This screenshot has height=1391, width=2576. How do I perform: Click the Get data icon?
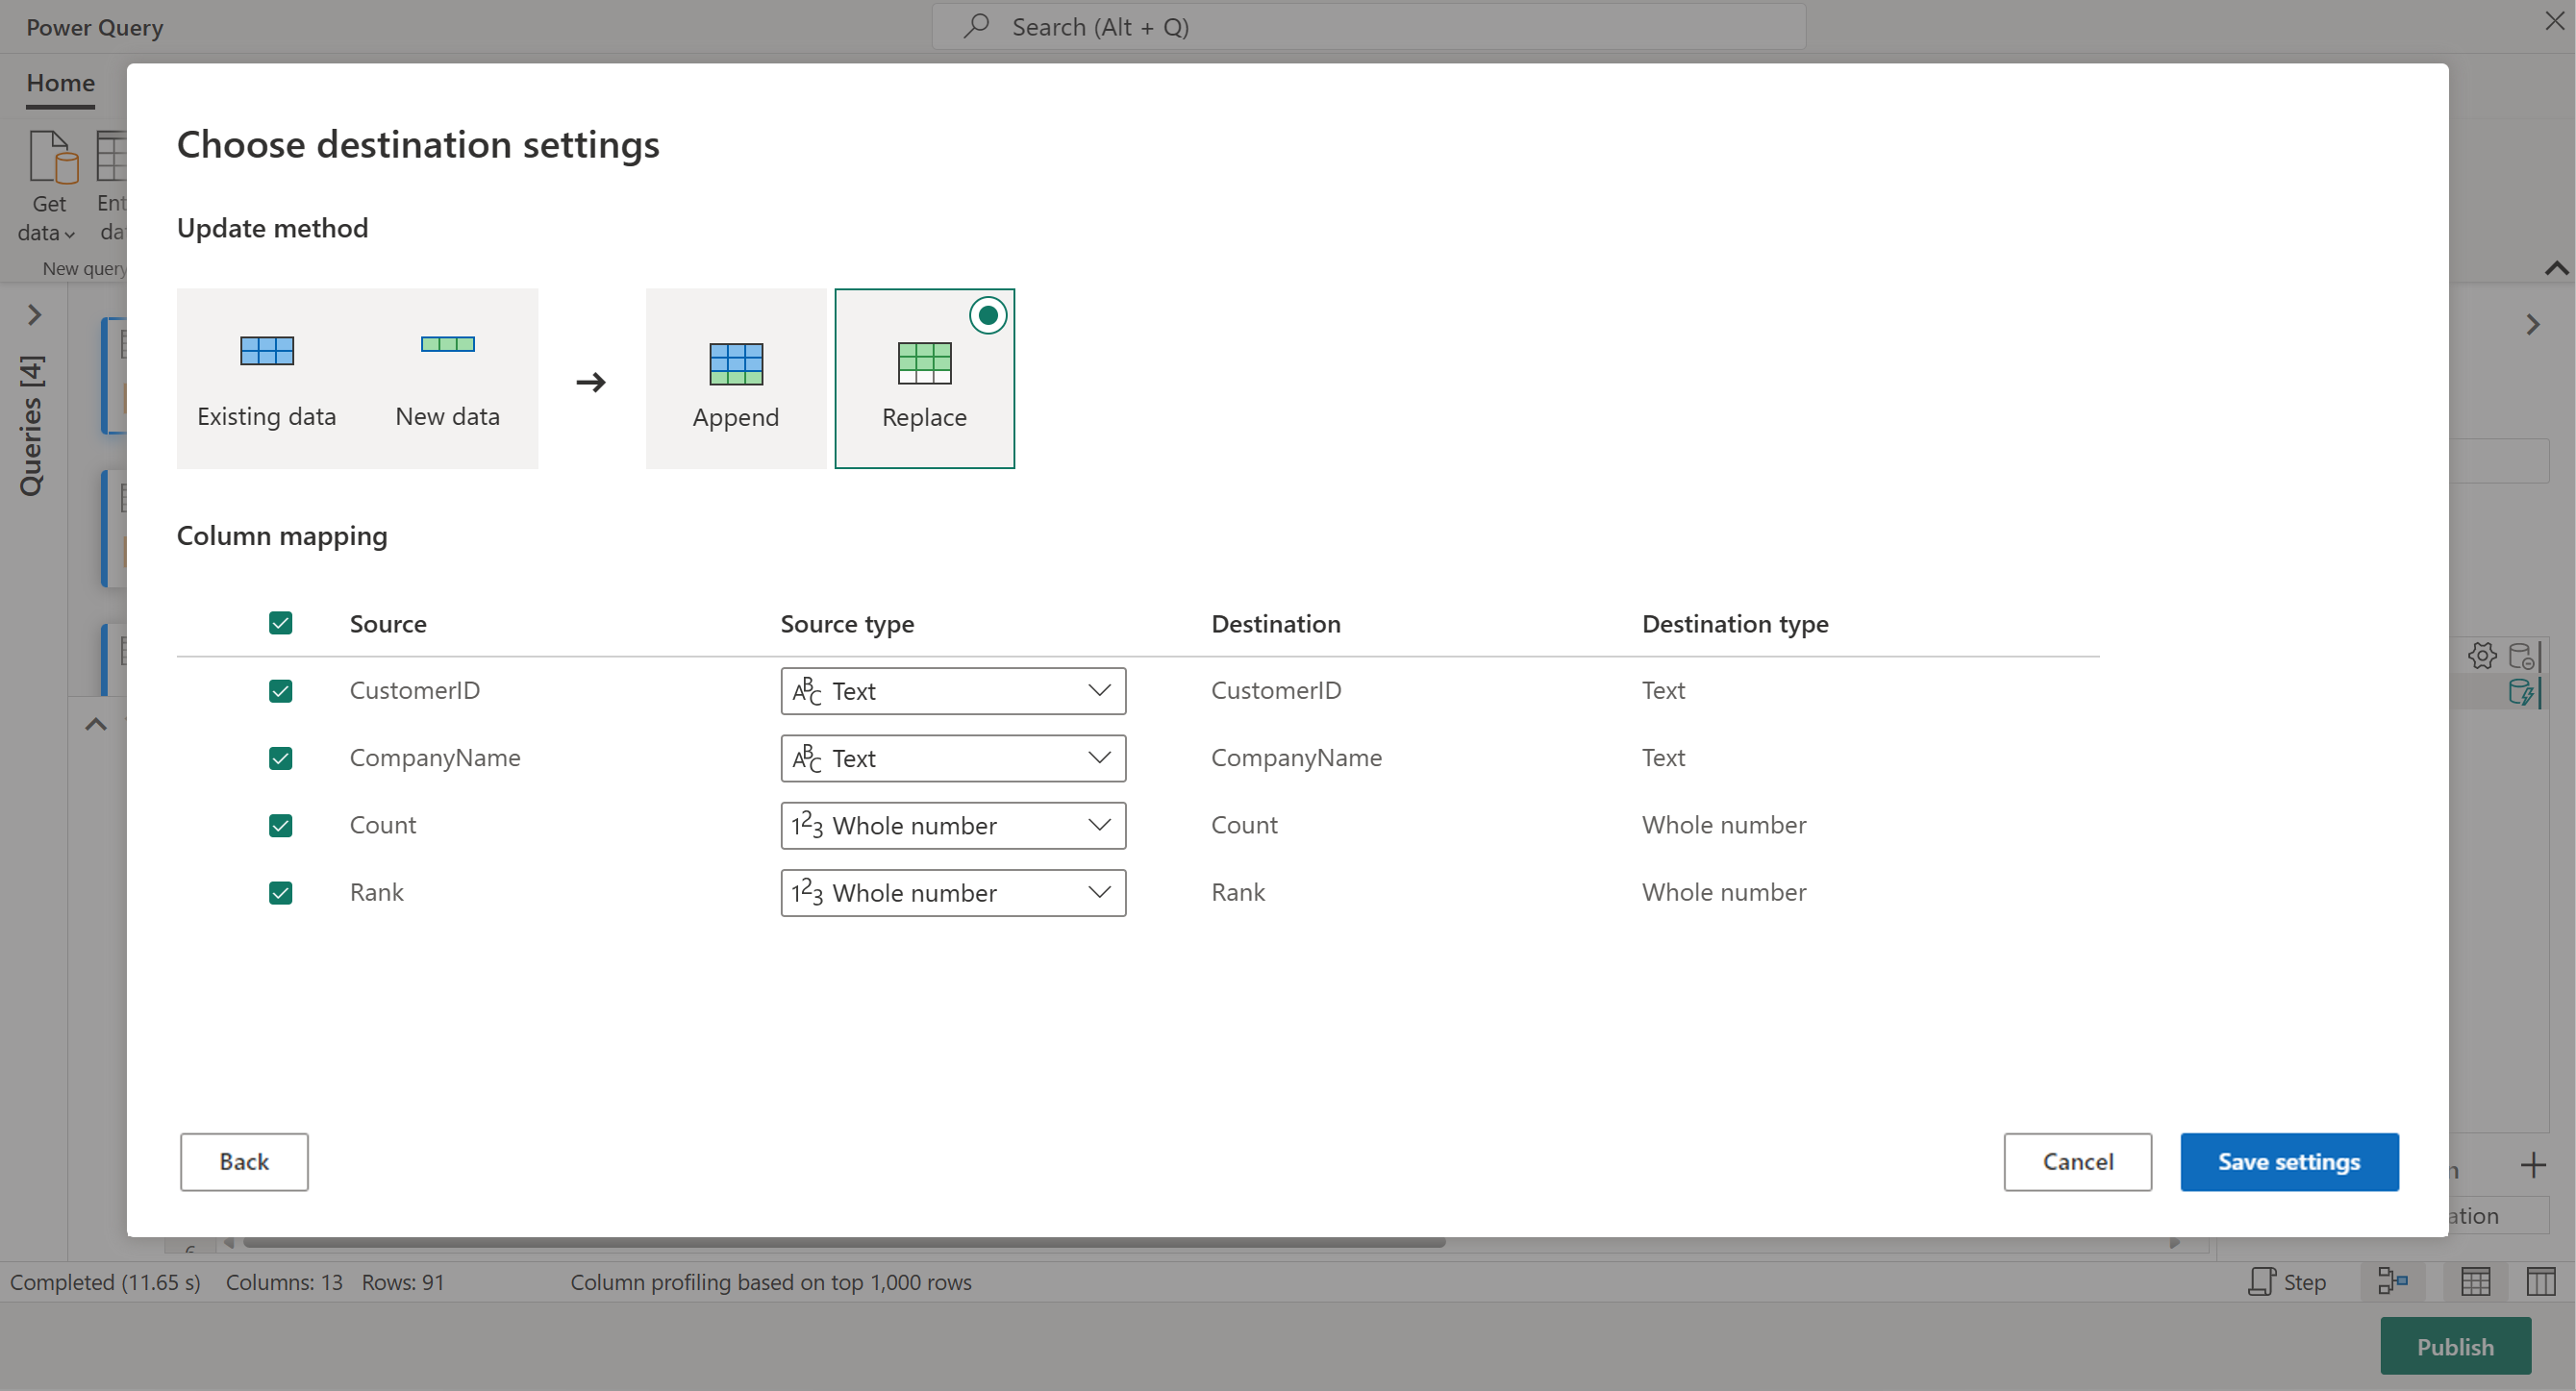(52, 158)
